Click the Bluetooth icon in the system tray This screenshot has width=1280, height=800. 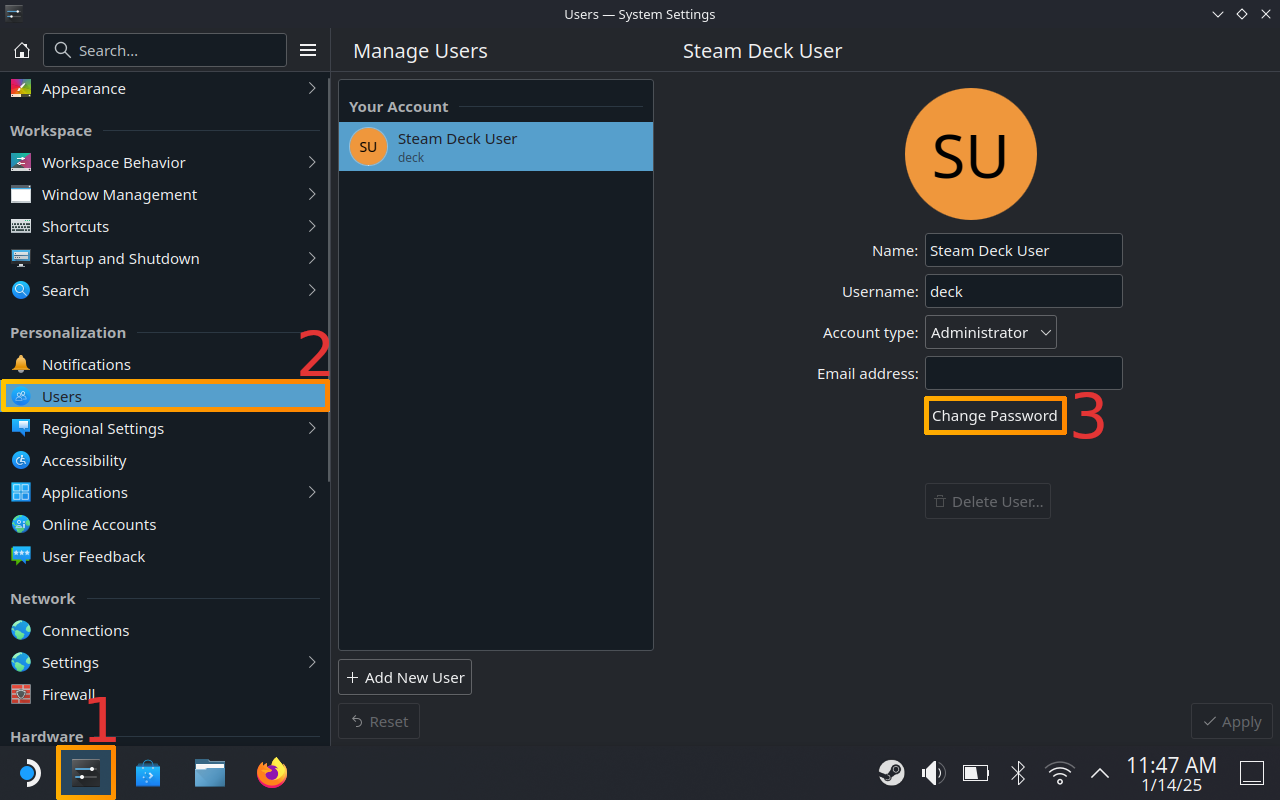tap(1017, 772)
